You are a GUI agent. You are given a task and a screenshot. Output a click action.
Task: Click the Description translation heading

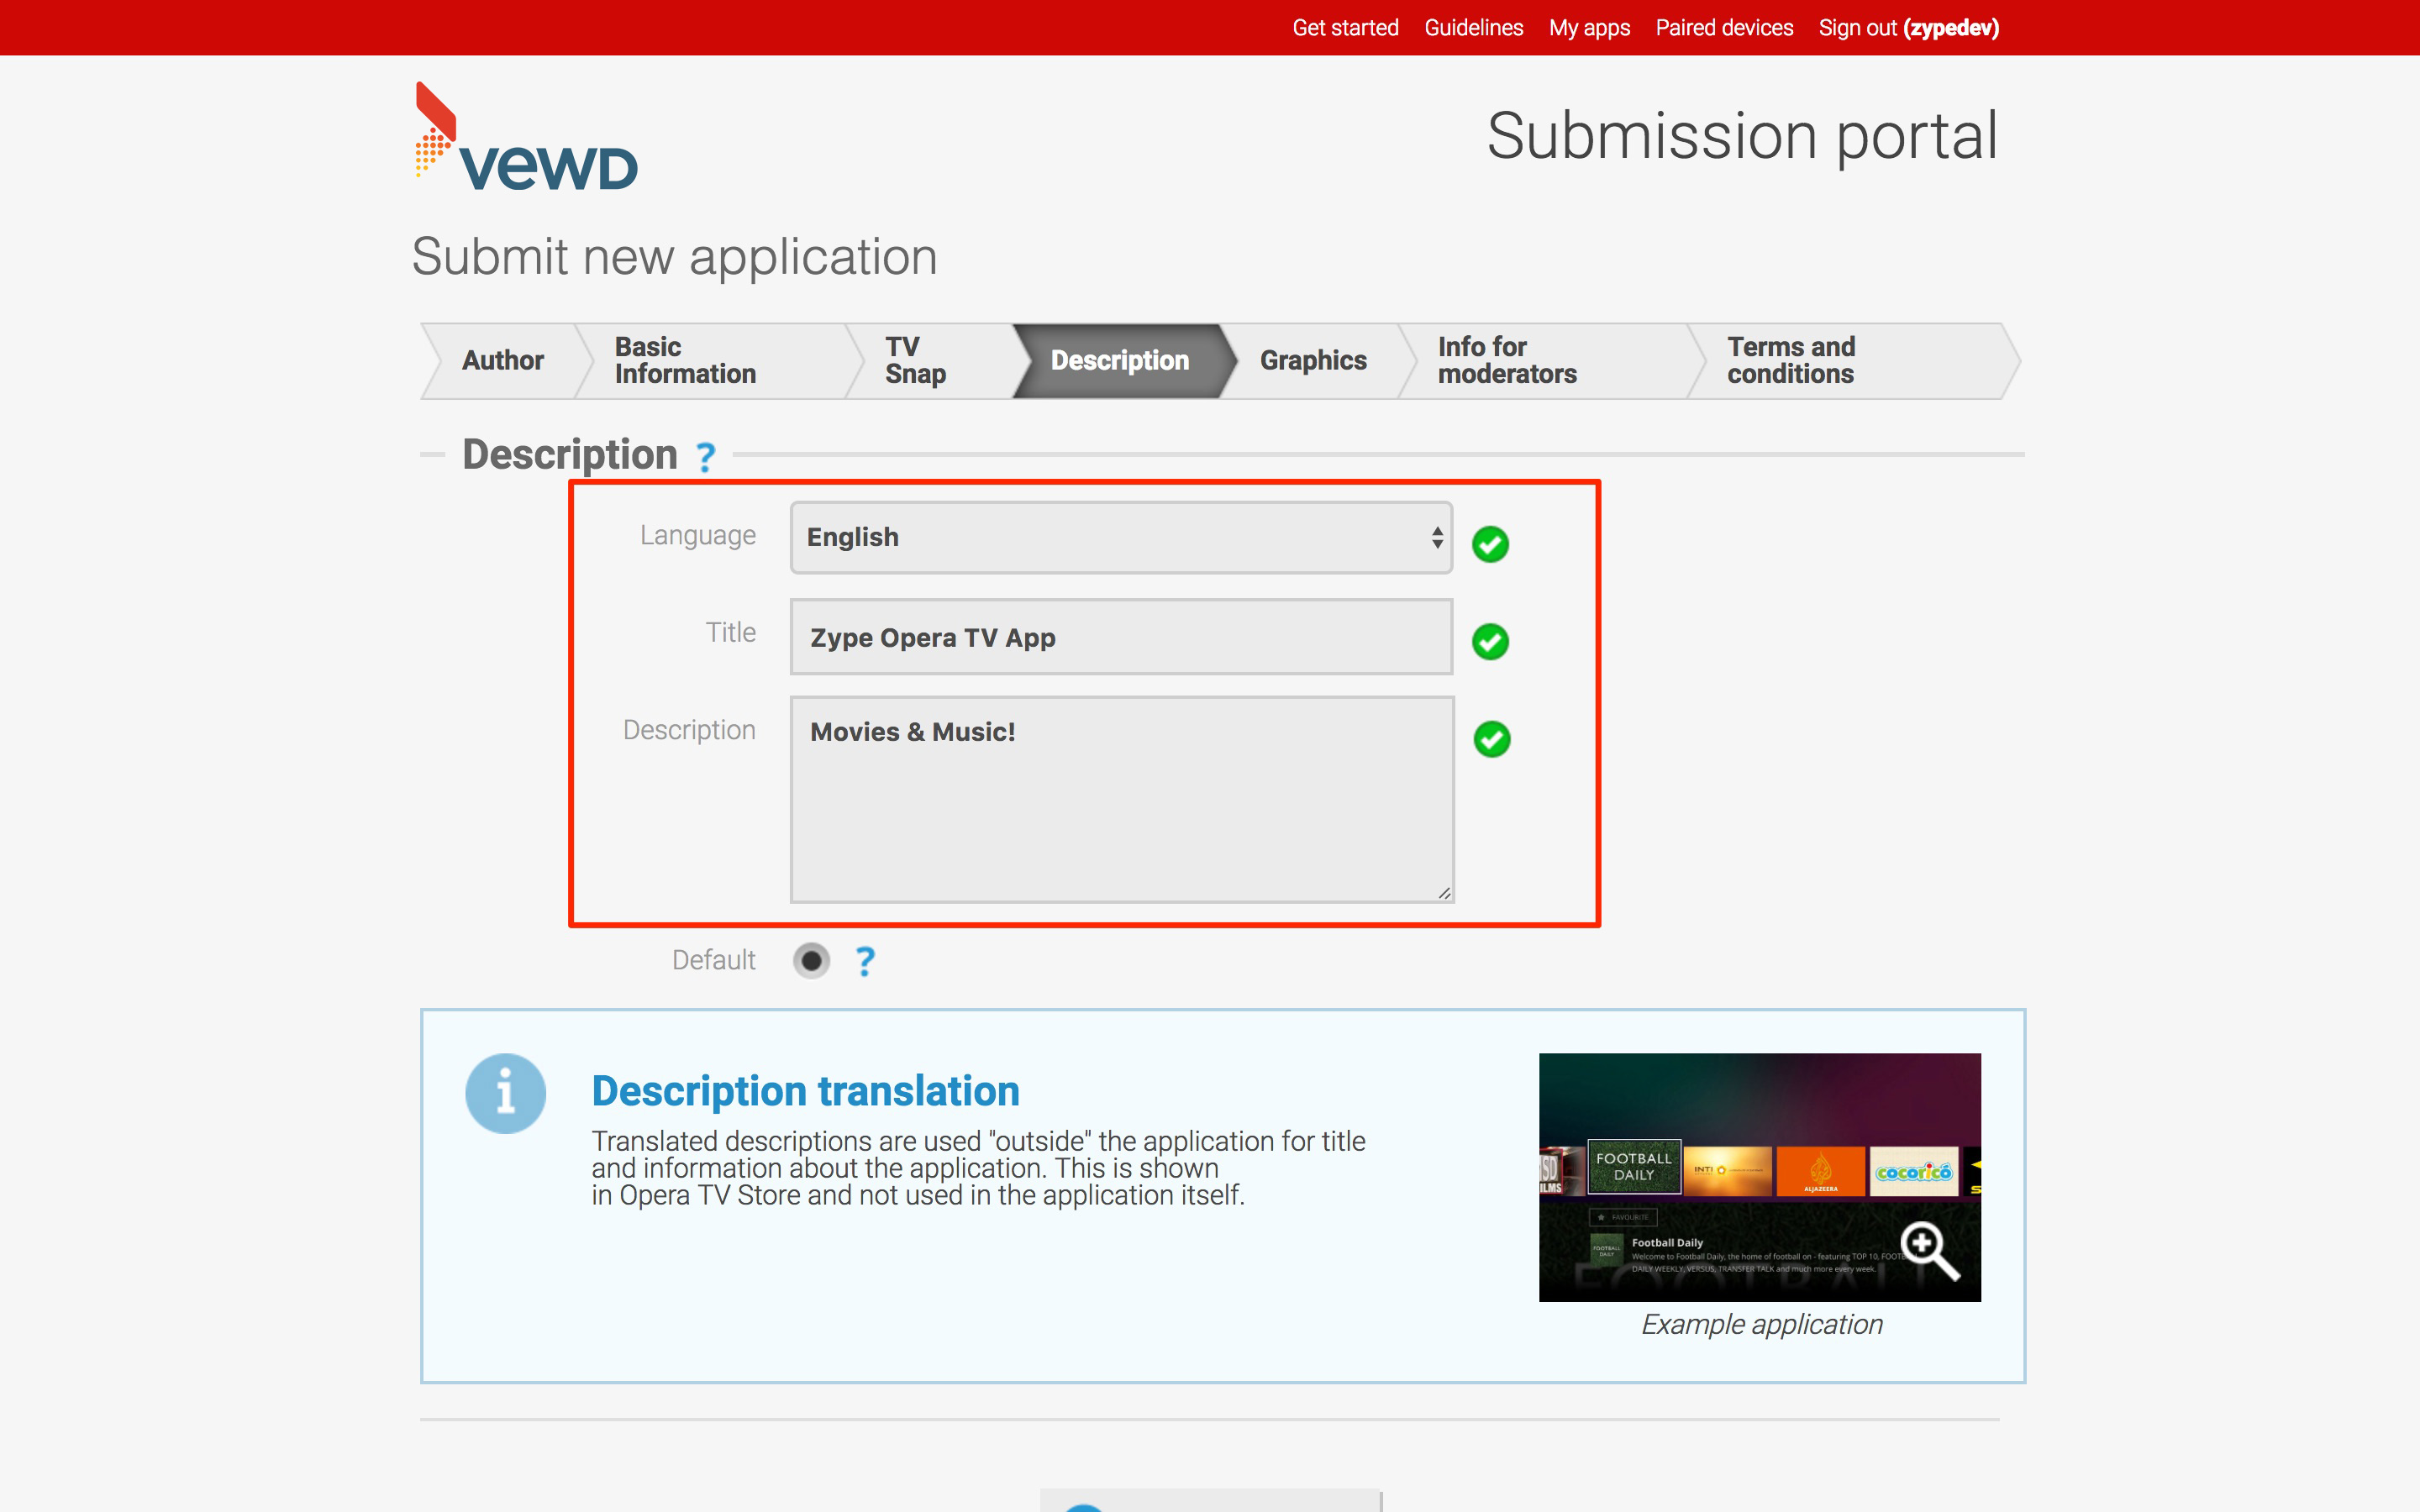[805, 1091]
